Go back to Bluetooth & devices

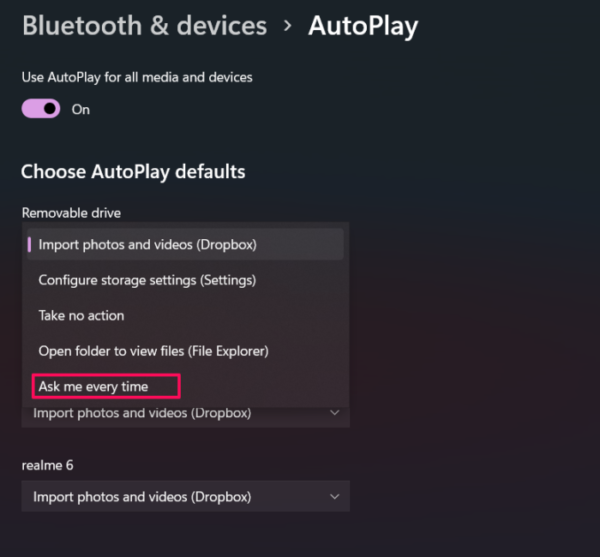(x=144, y=26)
